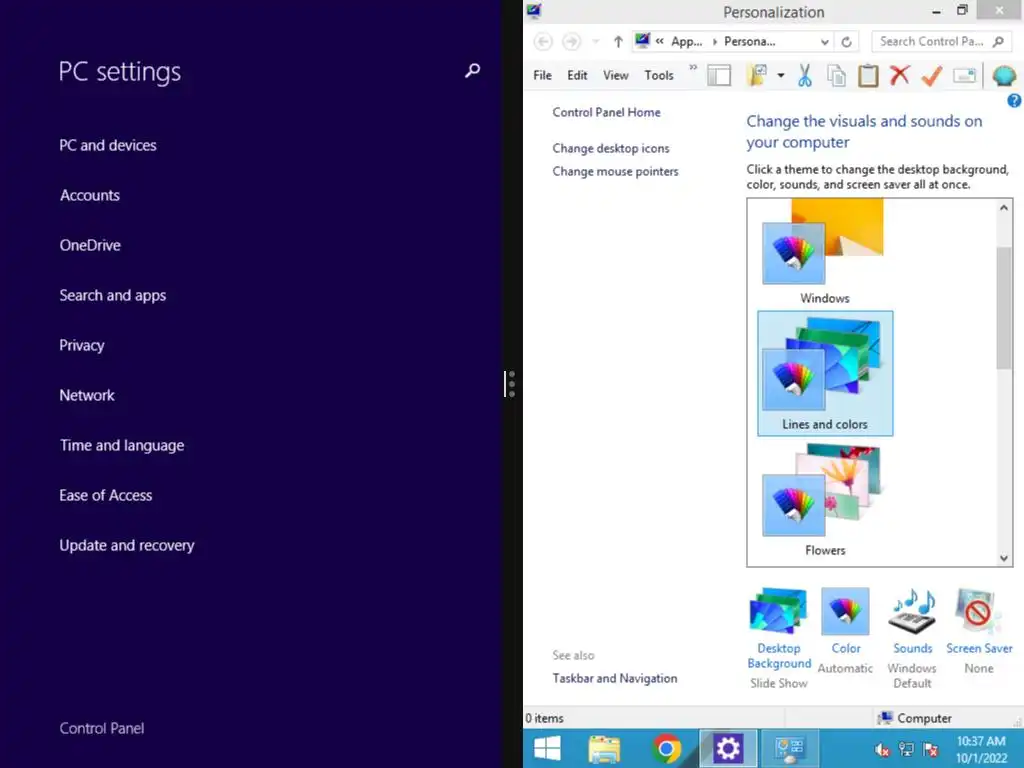Click the theme list scroll down arrow

click(1004, 558)
